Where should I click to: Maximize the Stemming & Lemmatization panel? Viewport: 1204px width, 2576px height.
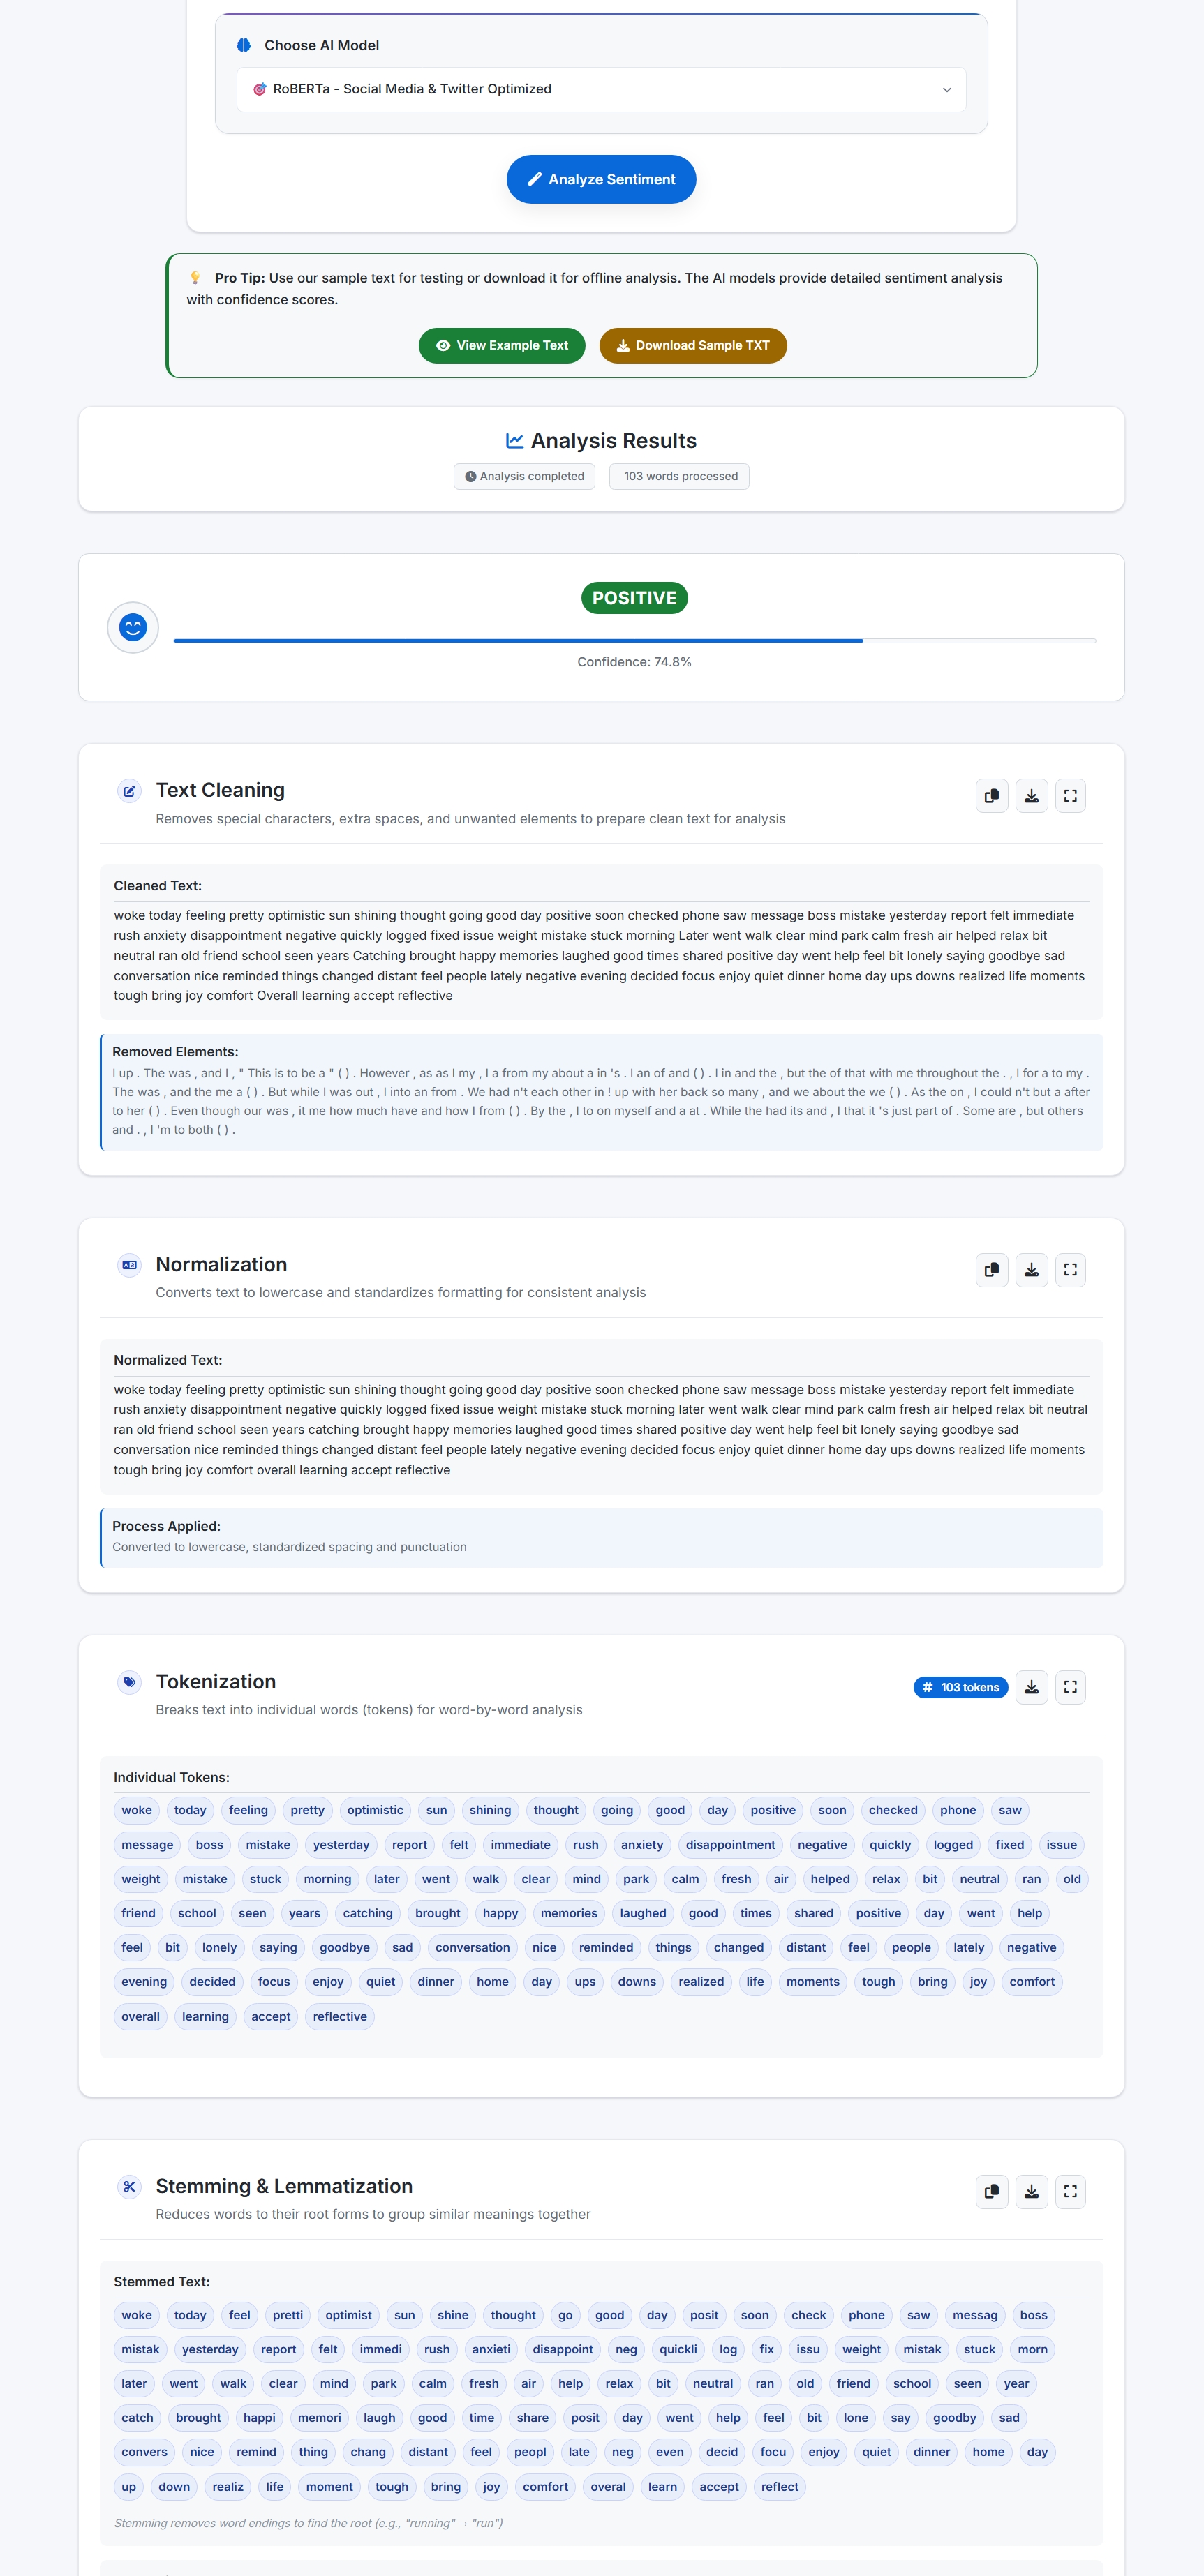pyautogui.click(x=1070, y=2191)
